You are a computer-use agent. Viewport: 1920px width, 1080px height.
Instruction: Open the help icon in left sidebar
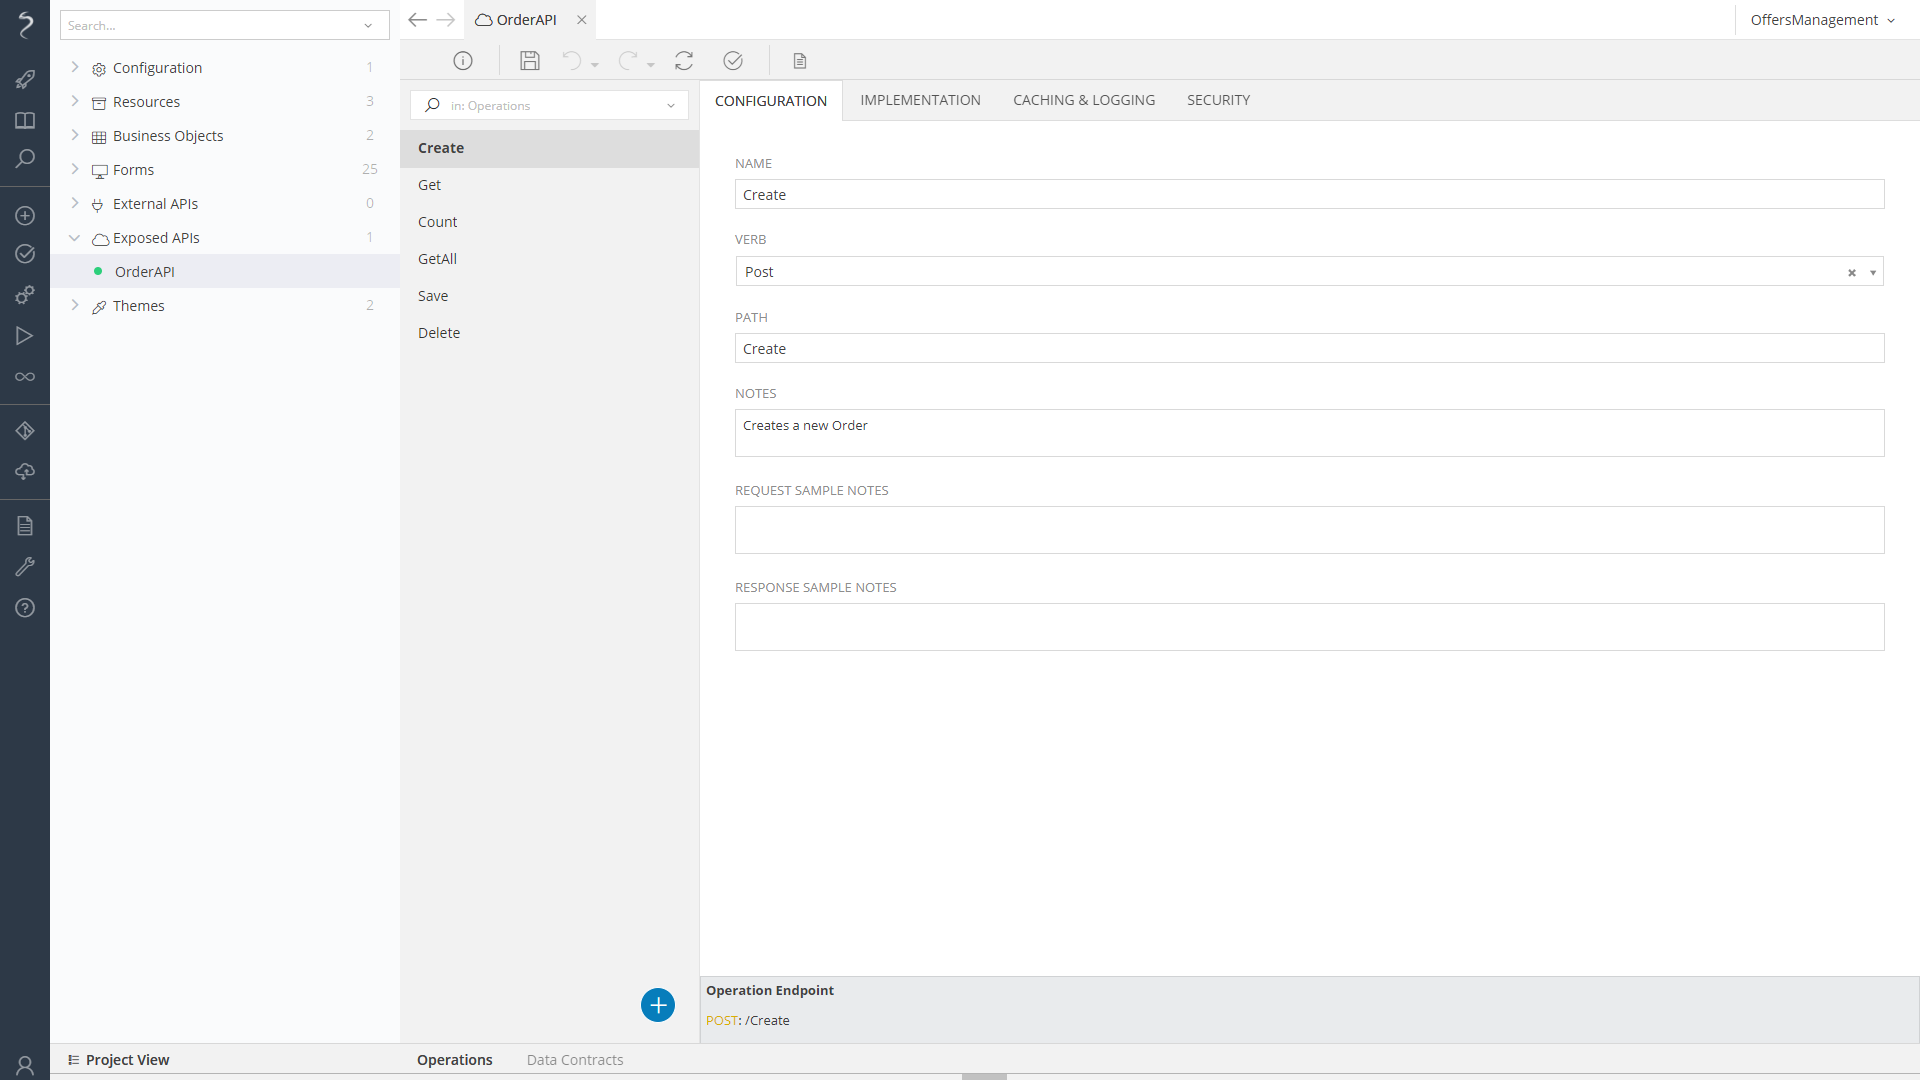click(25, 608)
